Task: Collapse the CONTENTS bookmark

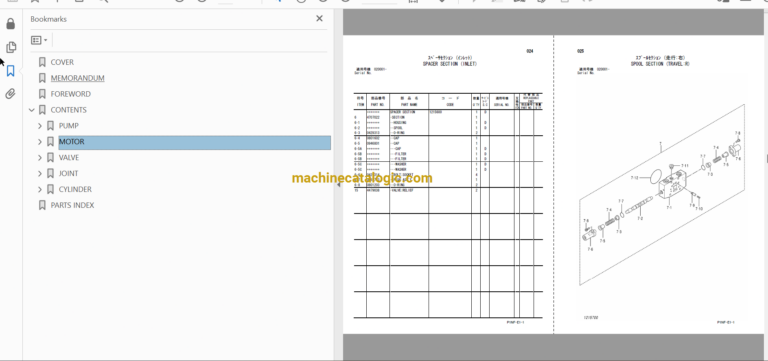Action: click(32, 110)
